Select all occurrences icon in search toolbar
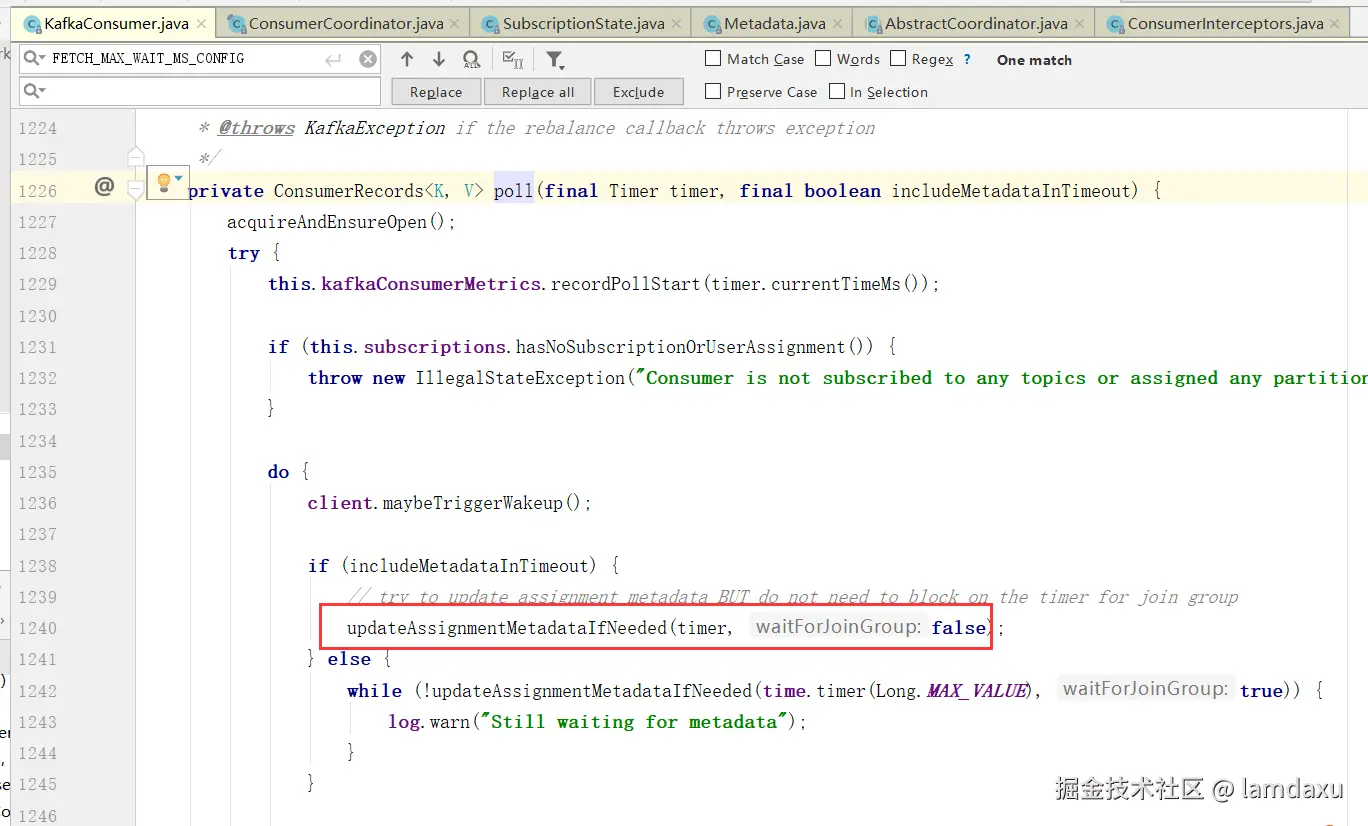1368x826 pixels. tap(513, 60)
